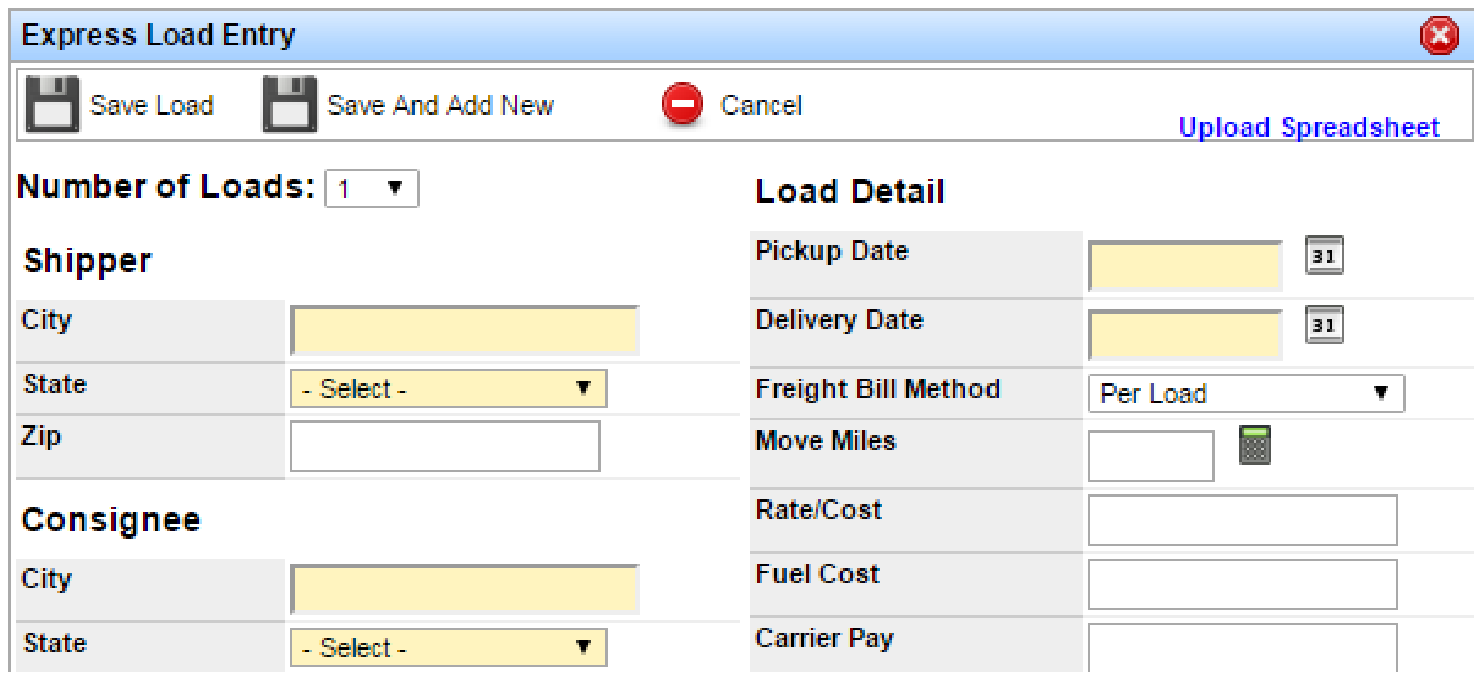Image resolution: width=1480 pixels, height=683 pixels.
Task: Click the Consignee section heading
Action: coord(111,520)
